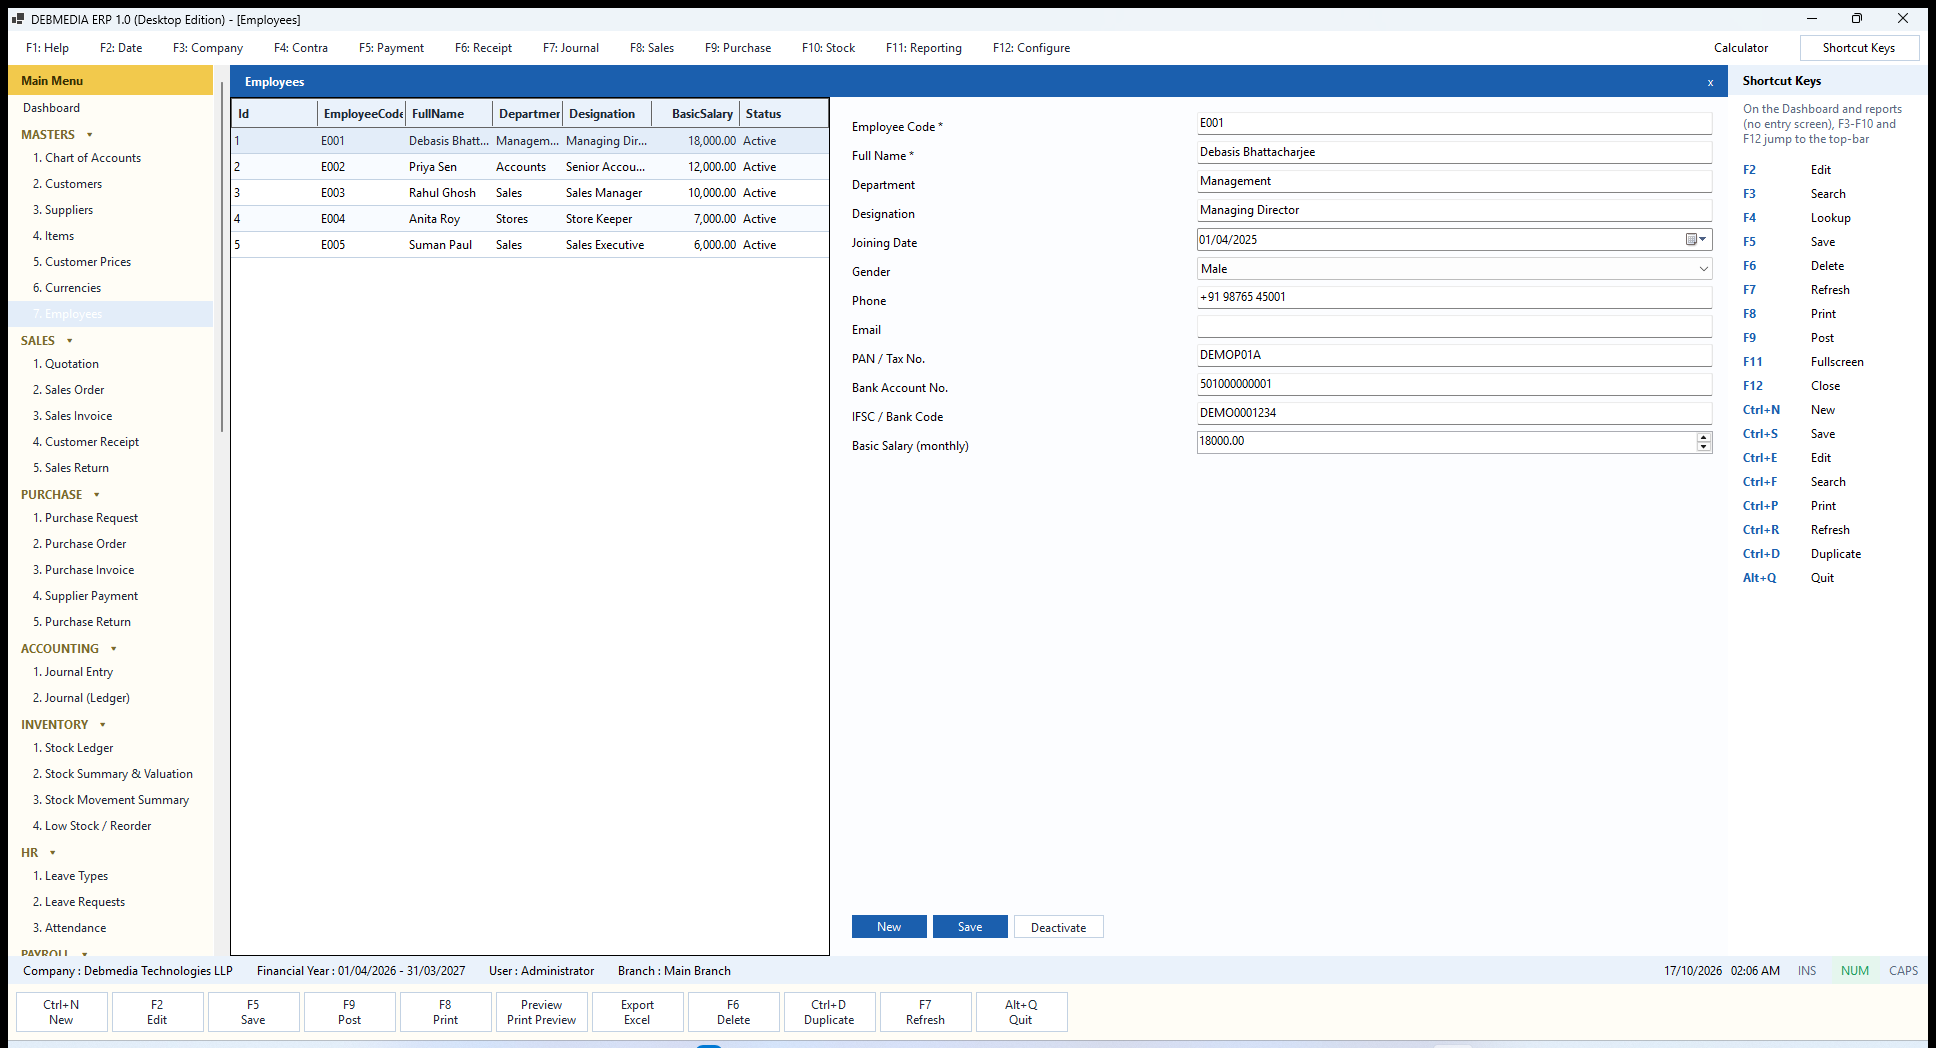Open the Joining Date calendar picker
1936x1048 pixels.
click(1696, 240)
